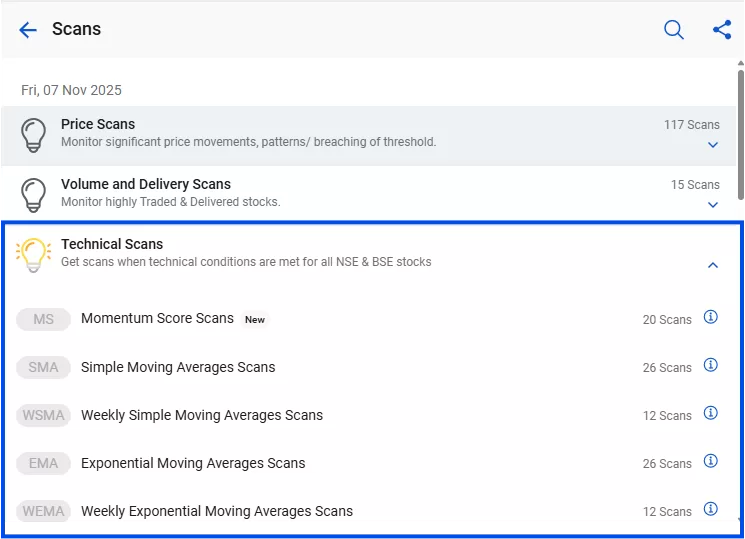
Task: Click the Price Scans lightbulb icon
Action: [x=34, y=134]
